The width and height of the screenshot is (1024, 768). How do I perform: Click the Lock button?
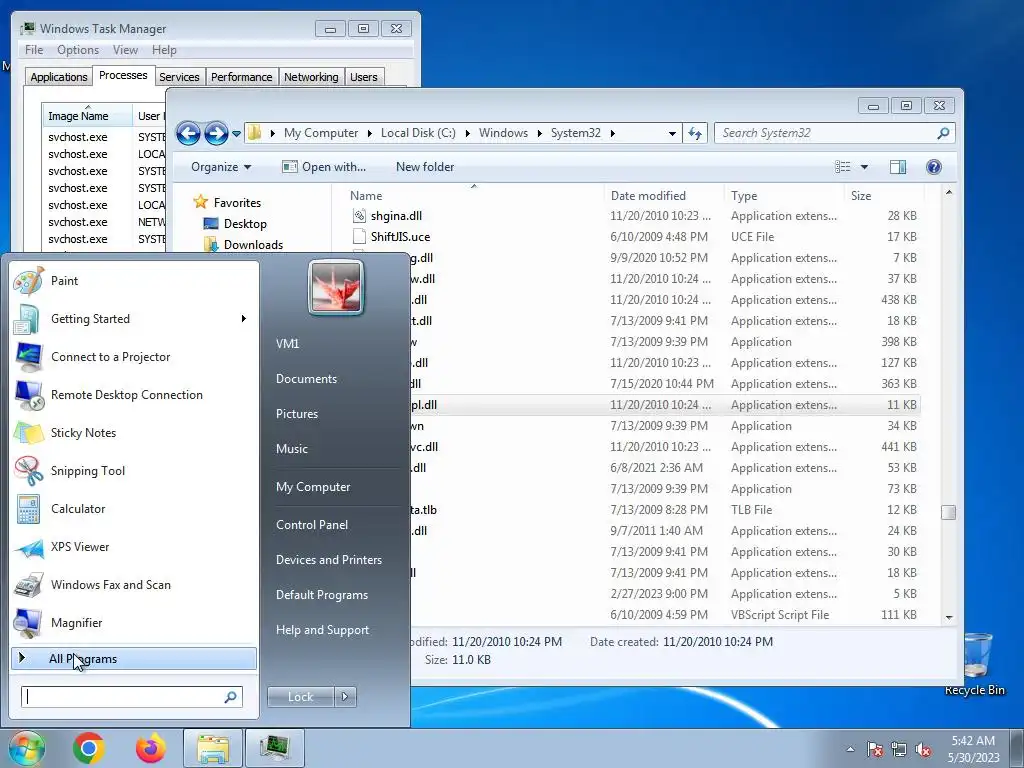pyautogui.click(x=300, y=697)
